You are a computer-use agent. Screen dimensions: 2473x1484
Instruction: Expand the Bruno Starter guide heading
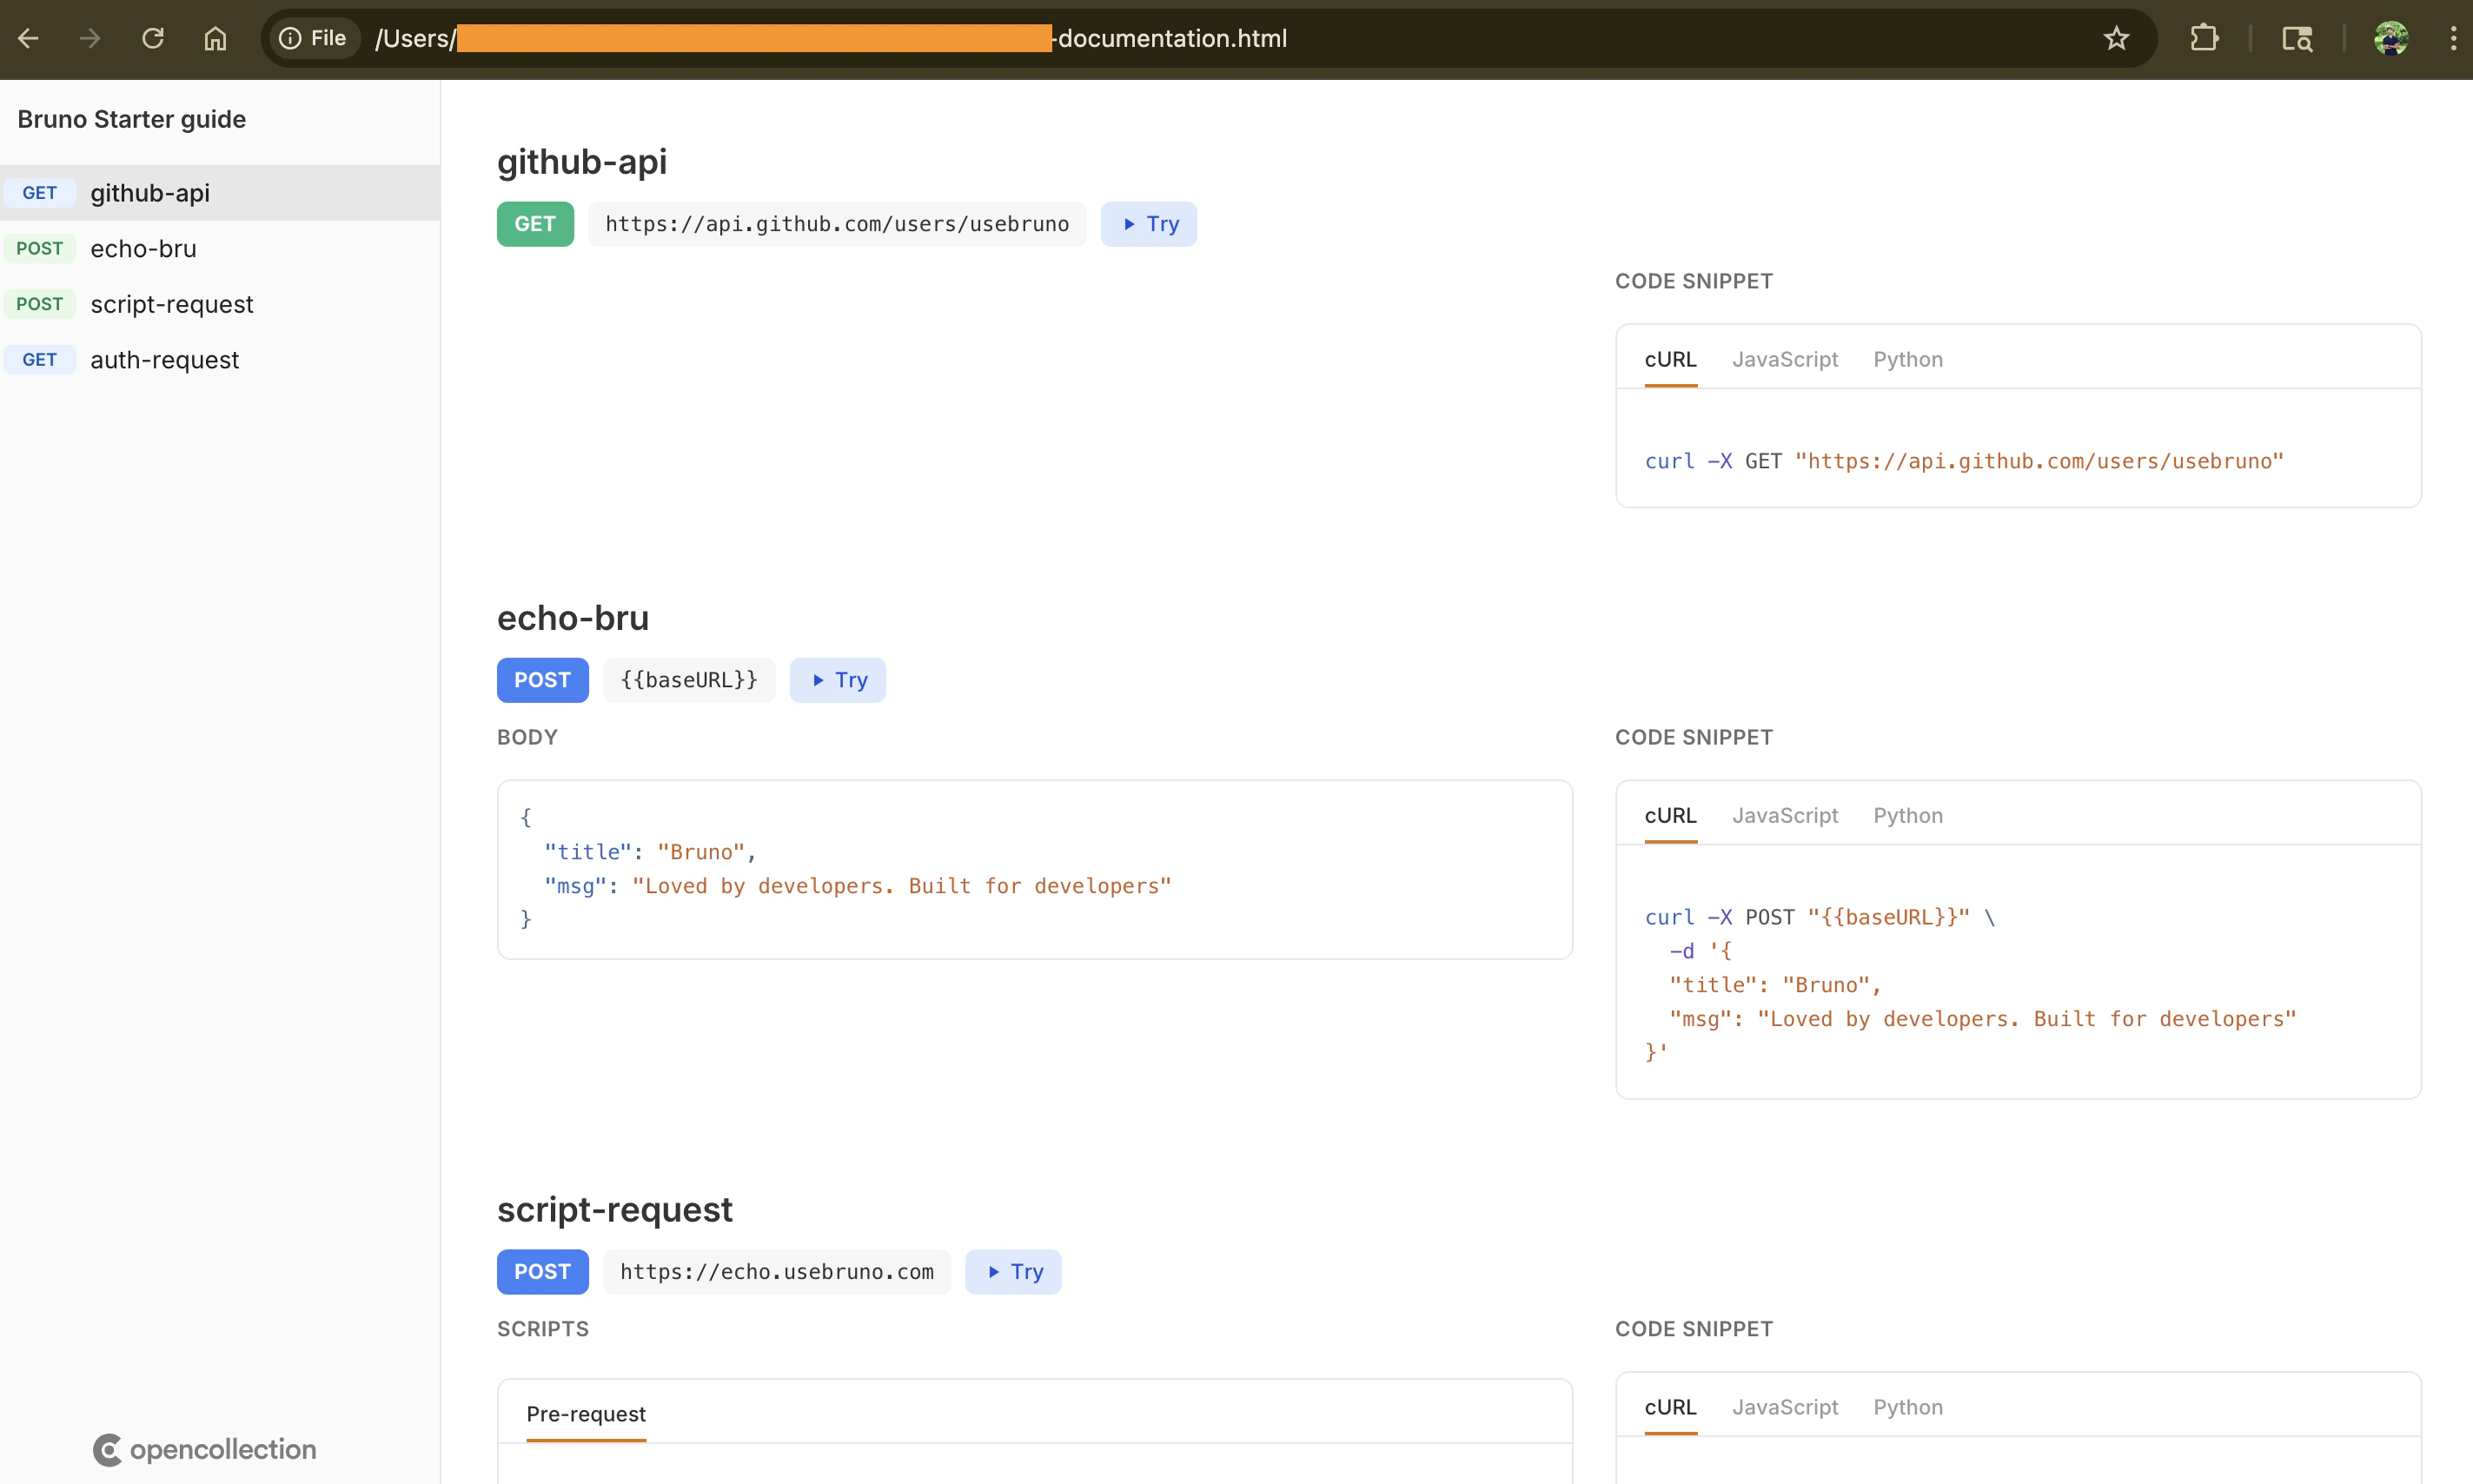[131, 118]
